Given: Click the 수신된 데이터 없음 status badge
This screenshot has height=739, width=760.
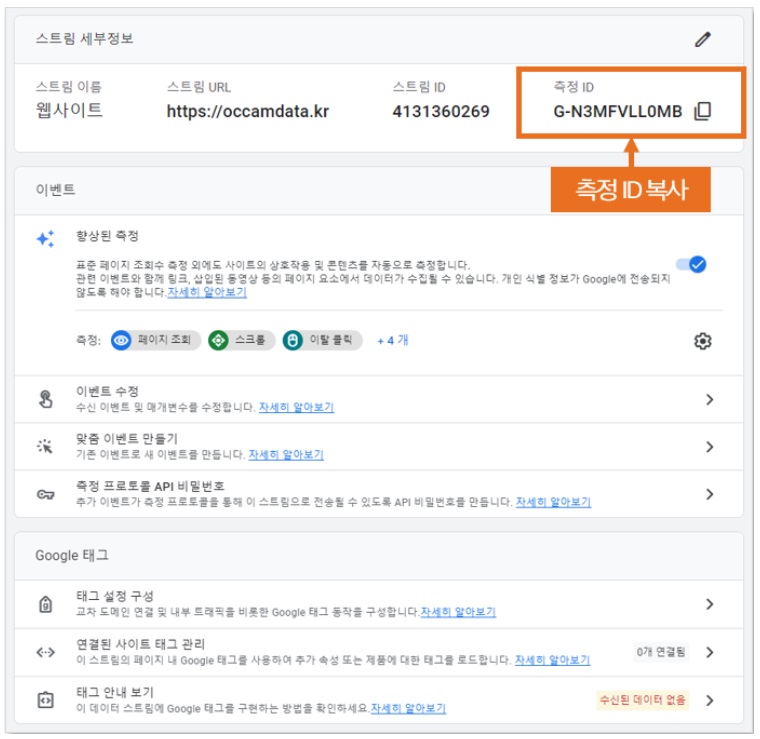Looking at the screenshot, I should (643, 700).
